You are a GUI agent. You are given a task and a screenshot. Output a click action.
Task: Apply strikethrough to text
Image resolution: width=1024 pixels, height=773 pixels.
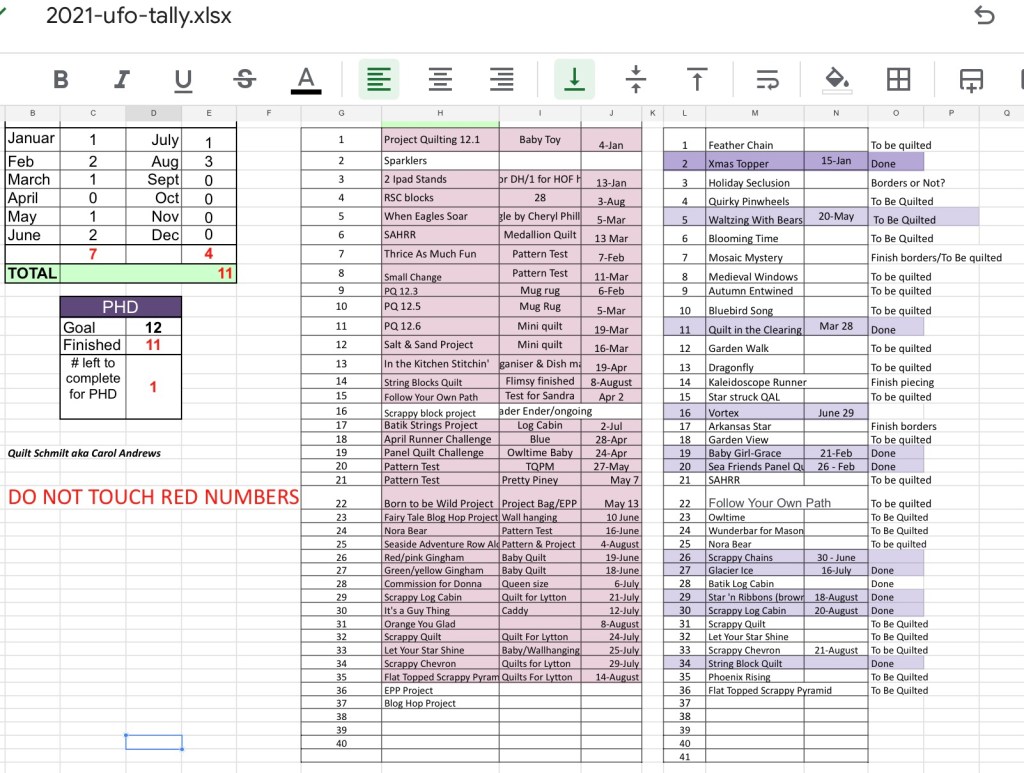pyautogui.click(x=245, y=79)
